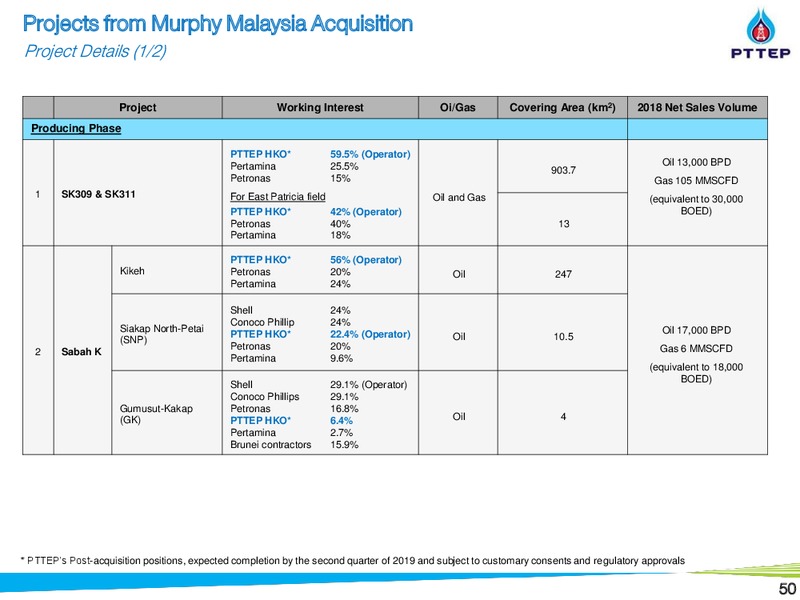Click 'Gas 105 MMSCFD' sales volume
This screenshot has width=800, height=600.
coord(696,181)
